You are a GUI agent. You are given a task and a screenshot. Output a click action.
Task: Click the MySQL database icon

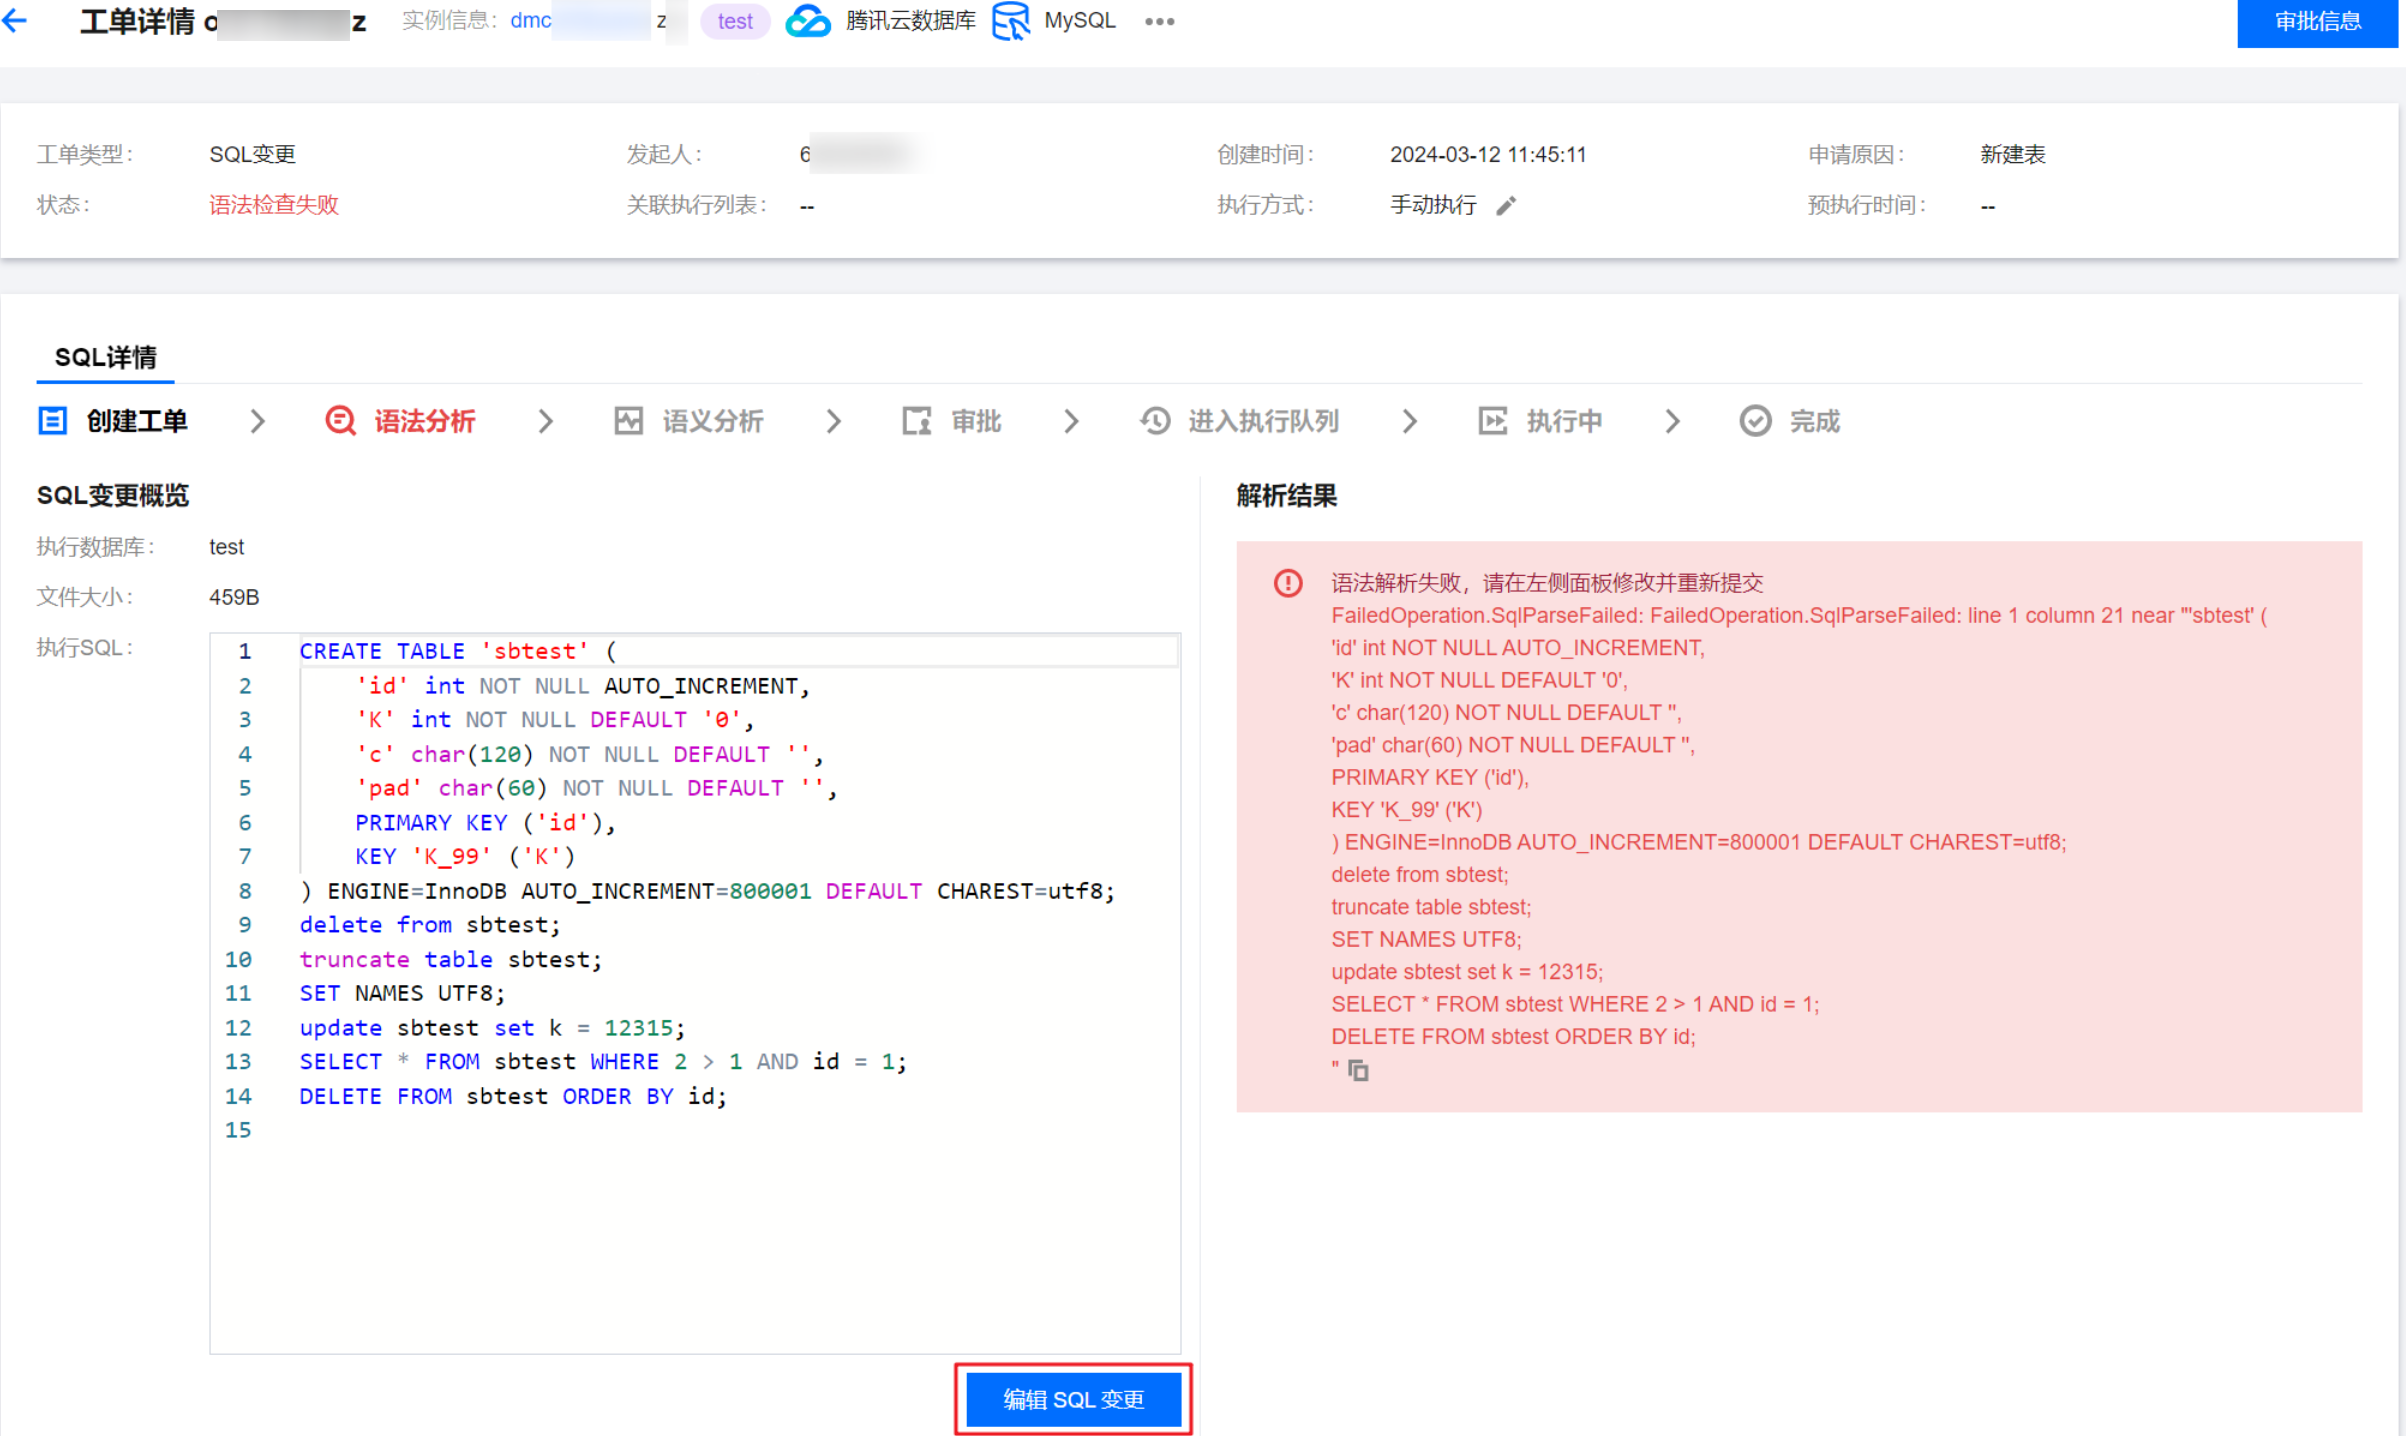click(x=1011, y=21)
